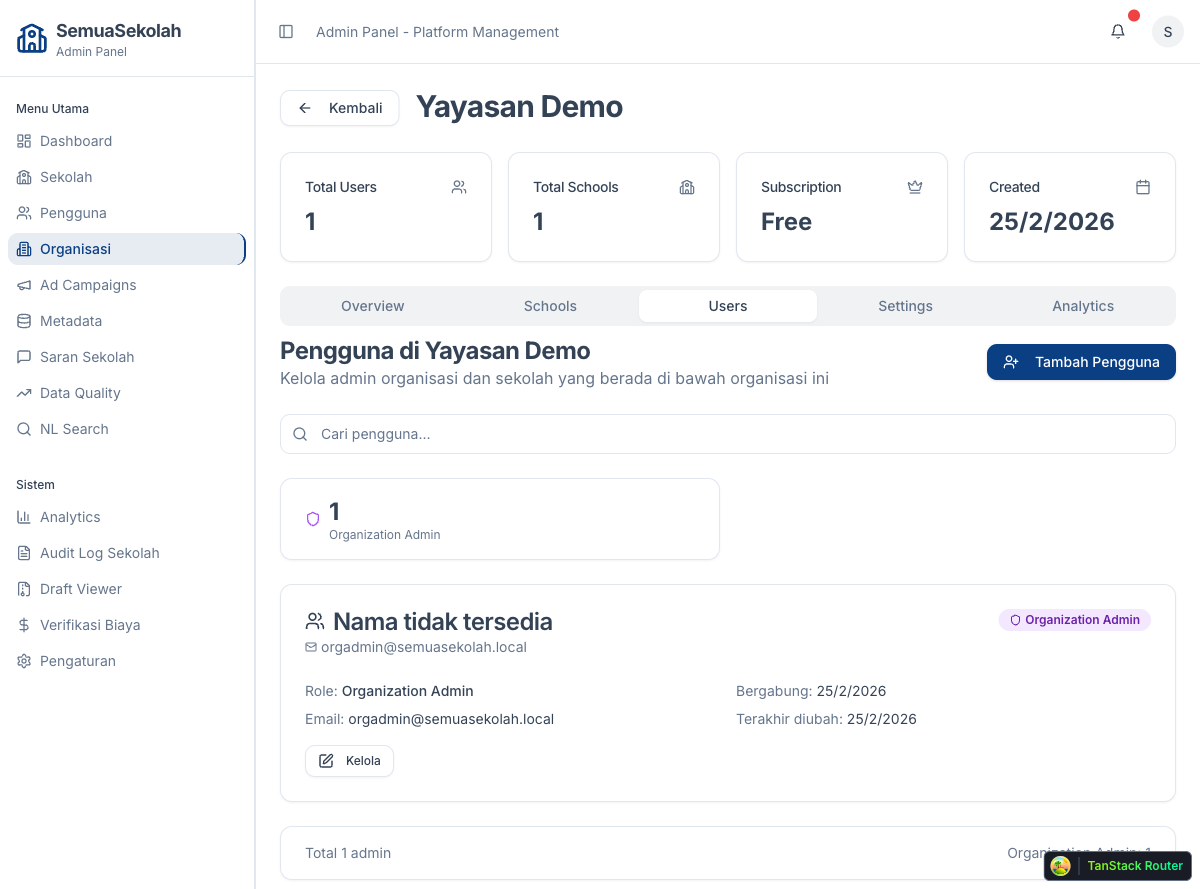Image resolution: width=1200 pixels, height=889 pixels.
Task: Click the Cari pengguna search field
Action: (x=728, y=433)
